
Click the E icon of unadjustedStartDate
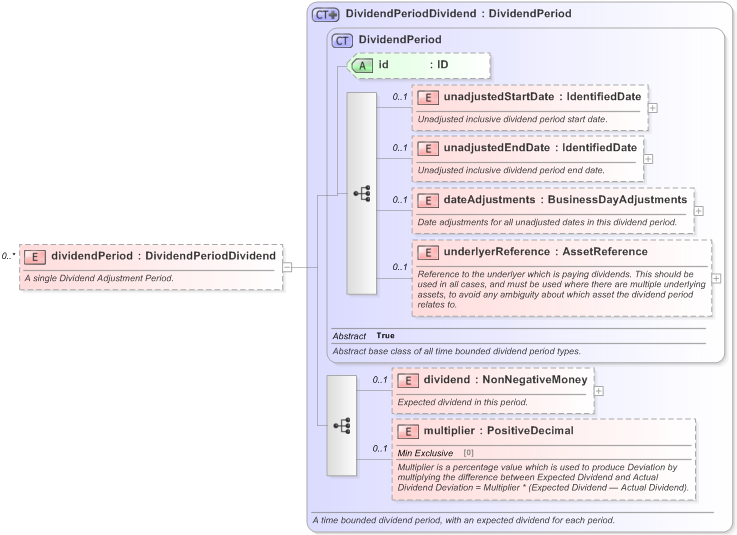428,98
